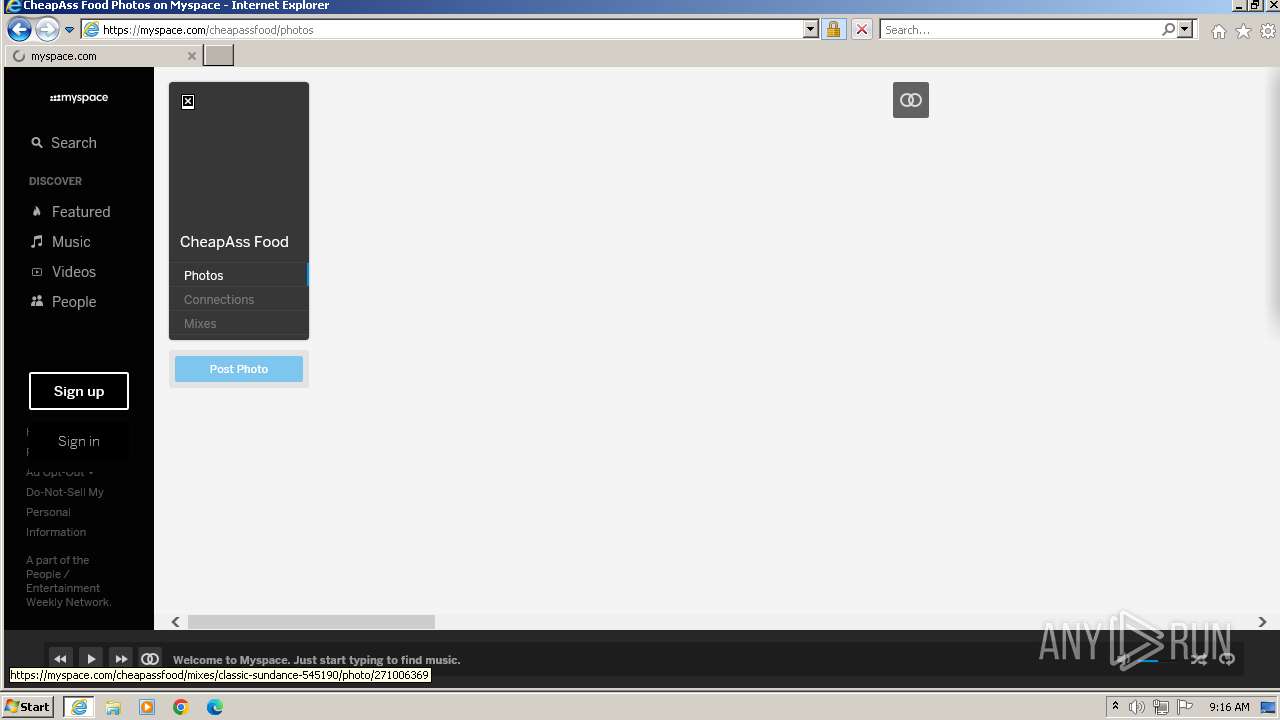
Task: Click next track in Myspace player
Action: pyautogui.click(x=121, y=659)
